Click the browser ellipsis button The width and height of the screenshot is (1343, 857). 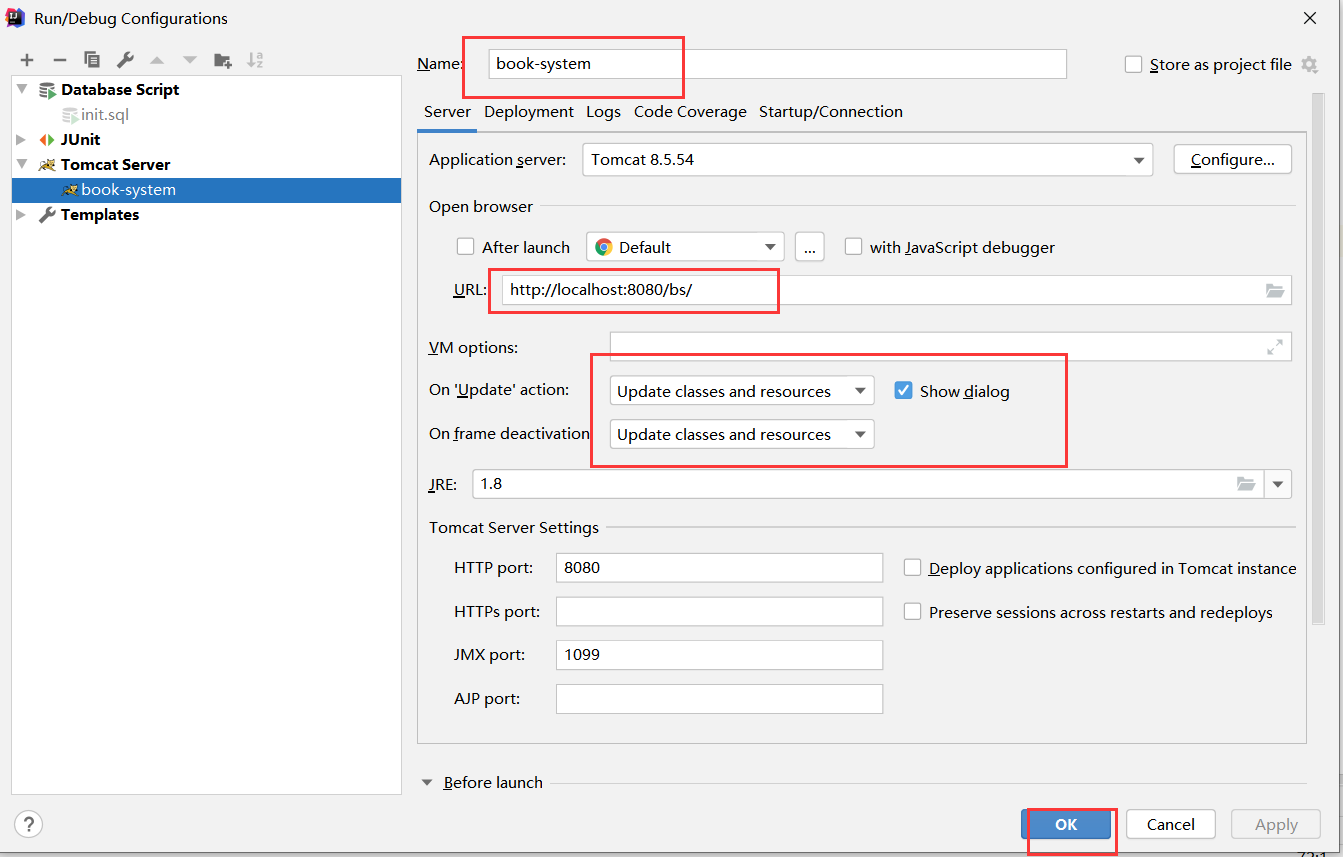[810, 247]
